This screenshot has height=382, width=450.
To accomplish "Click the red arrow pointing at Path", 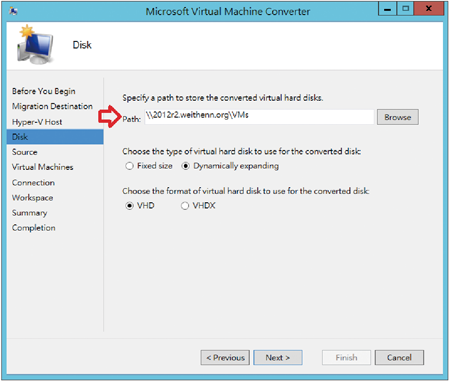I will tap(110, 117).
